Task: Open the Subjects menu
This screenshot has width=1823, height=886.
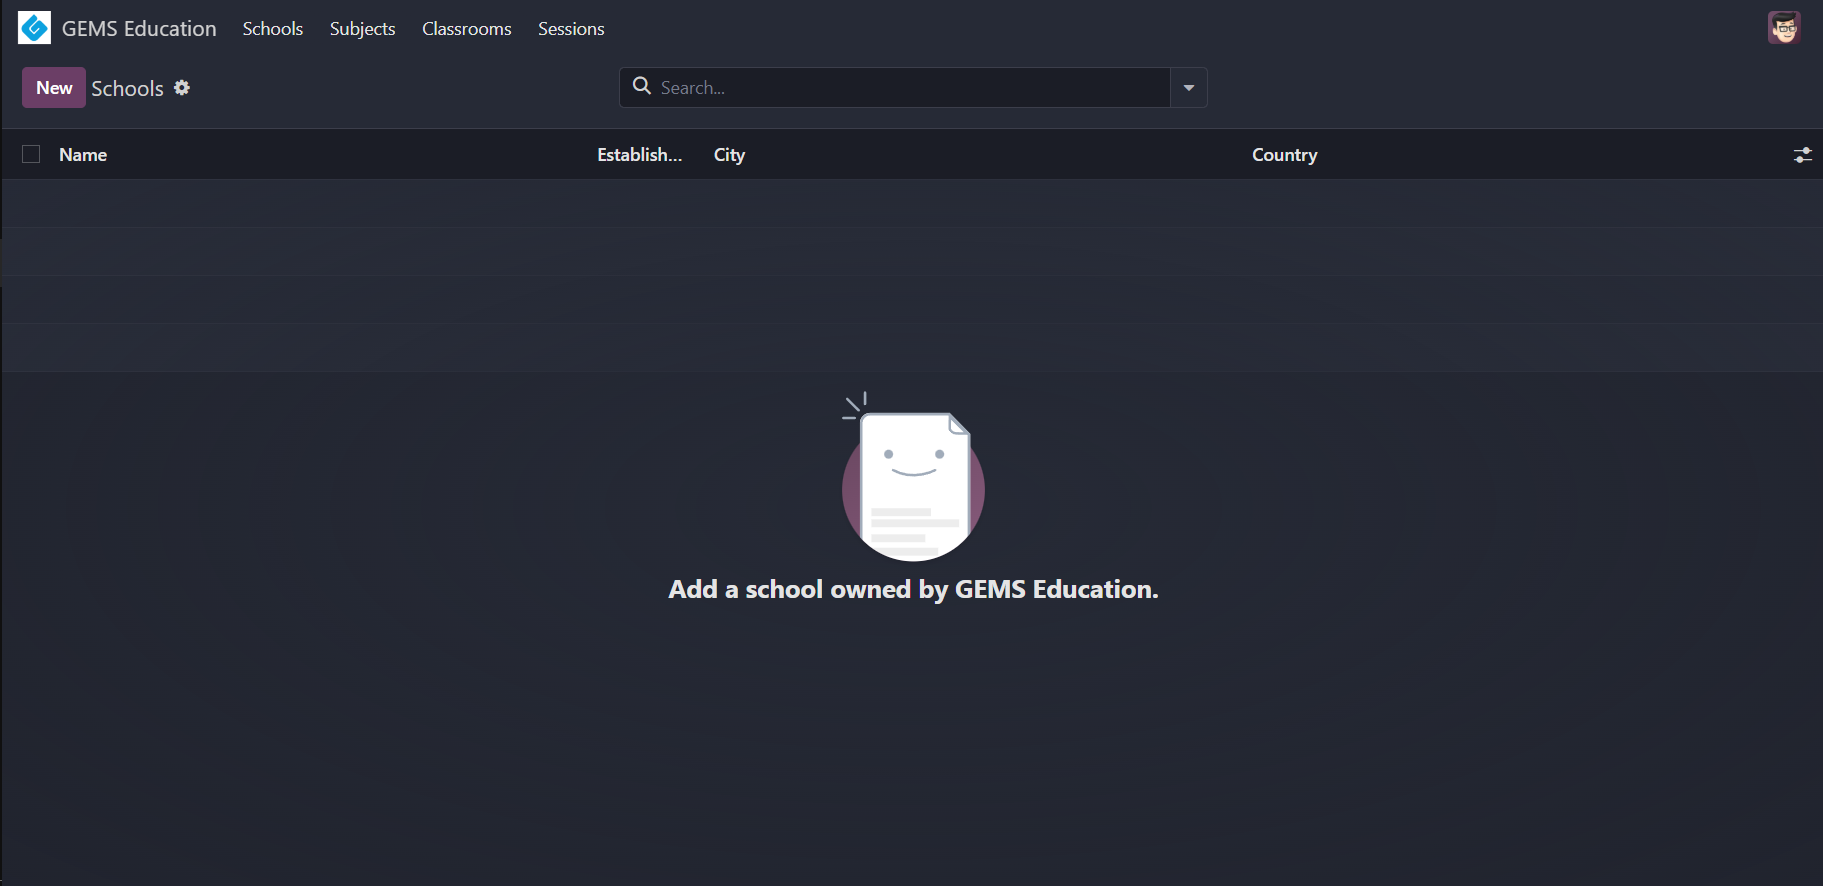Action: click(363, 29)
